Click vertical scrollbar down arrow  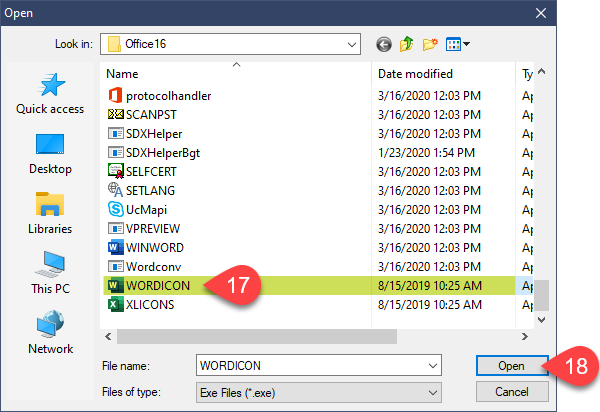point(541,320)
